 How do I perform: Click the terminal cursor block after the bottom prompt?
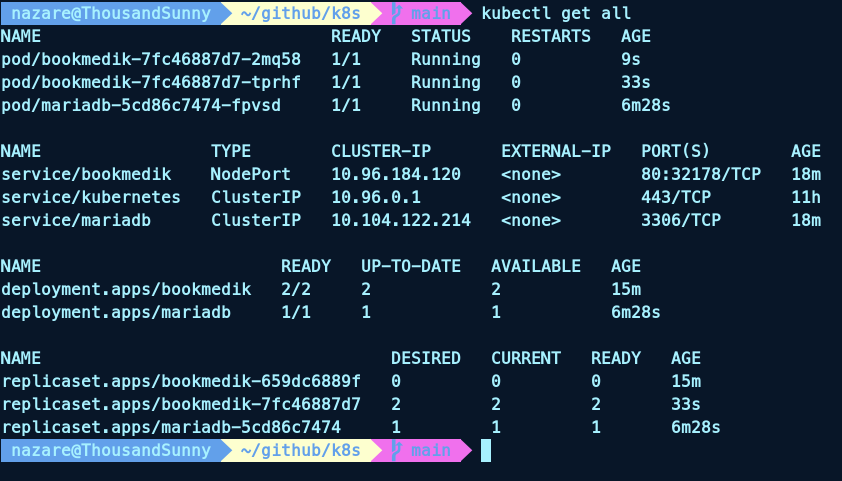486,450
